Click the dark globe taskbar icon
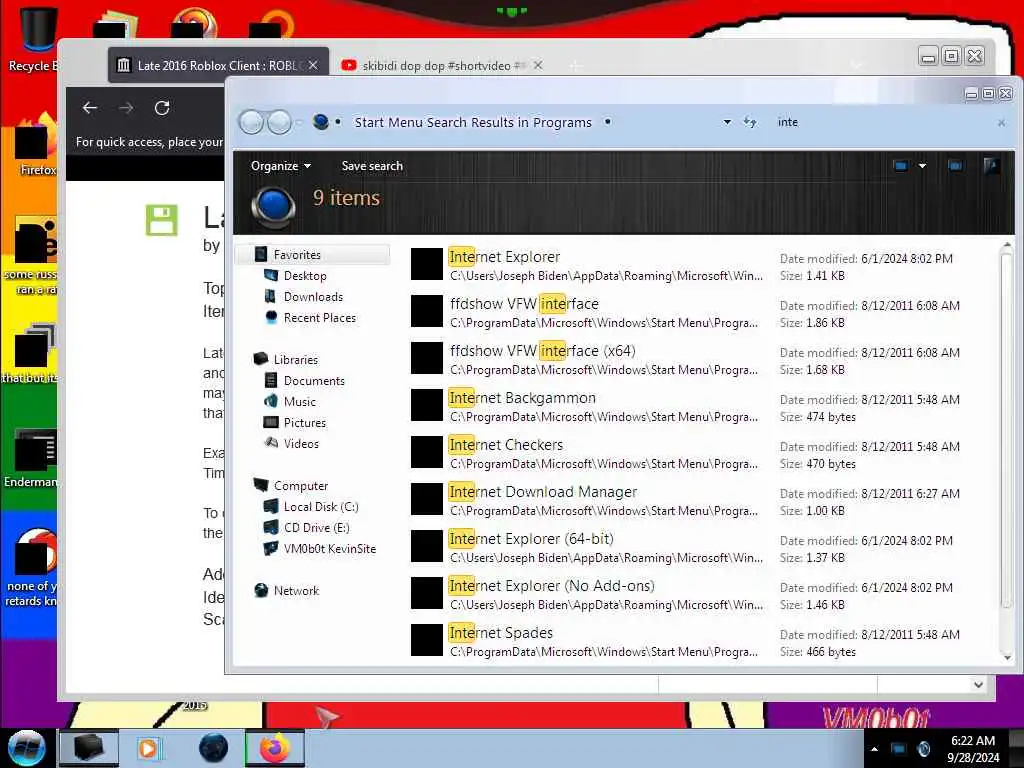Image resolution: width=1024 pixels, height=768 pixels. pos(214,748)
